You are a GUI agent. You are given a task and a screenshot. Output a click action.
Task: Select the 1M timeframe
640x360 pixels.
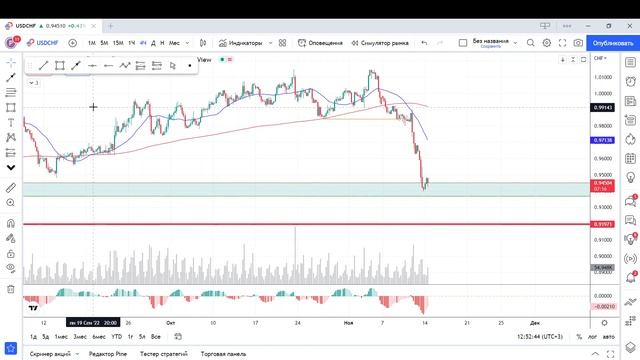coord(92,43)
